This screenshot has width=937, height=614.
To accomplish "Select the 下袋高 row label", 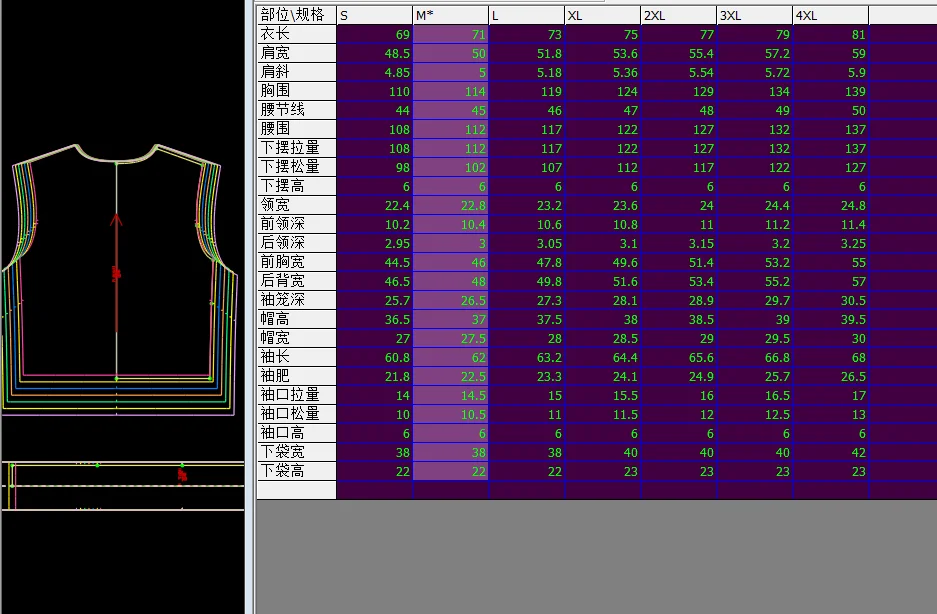I will click(x=296, y=471).
